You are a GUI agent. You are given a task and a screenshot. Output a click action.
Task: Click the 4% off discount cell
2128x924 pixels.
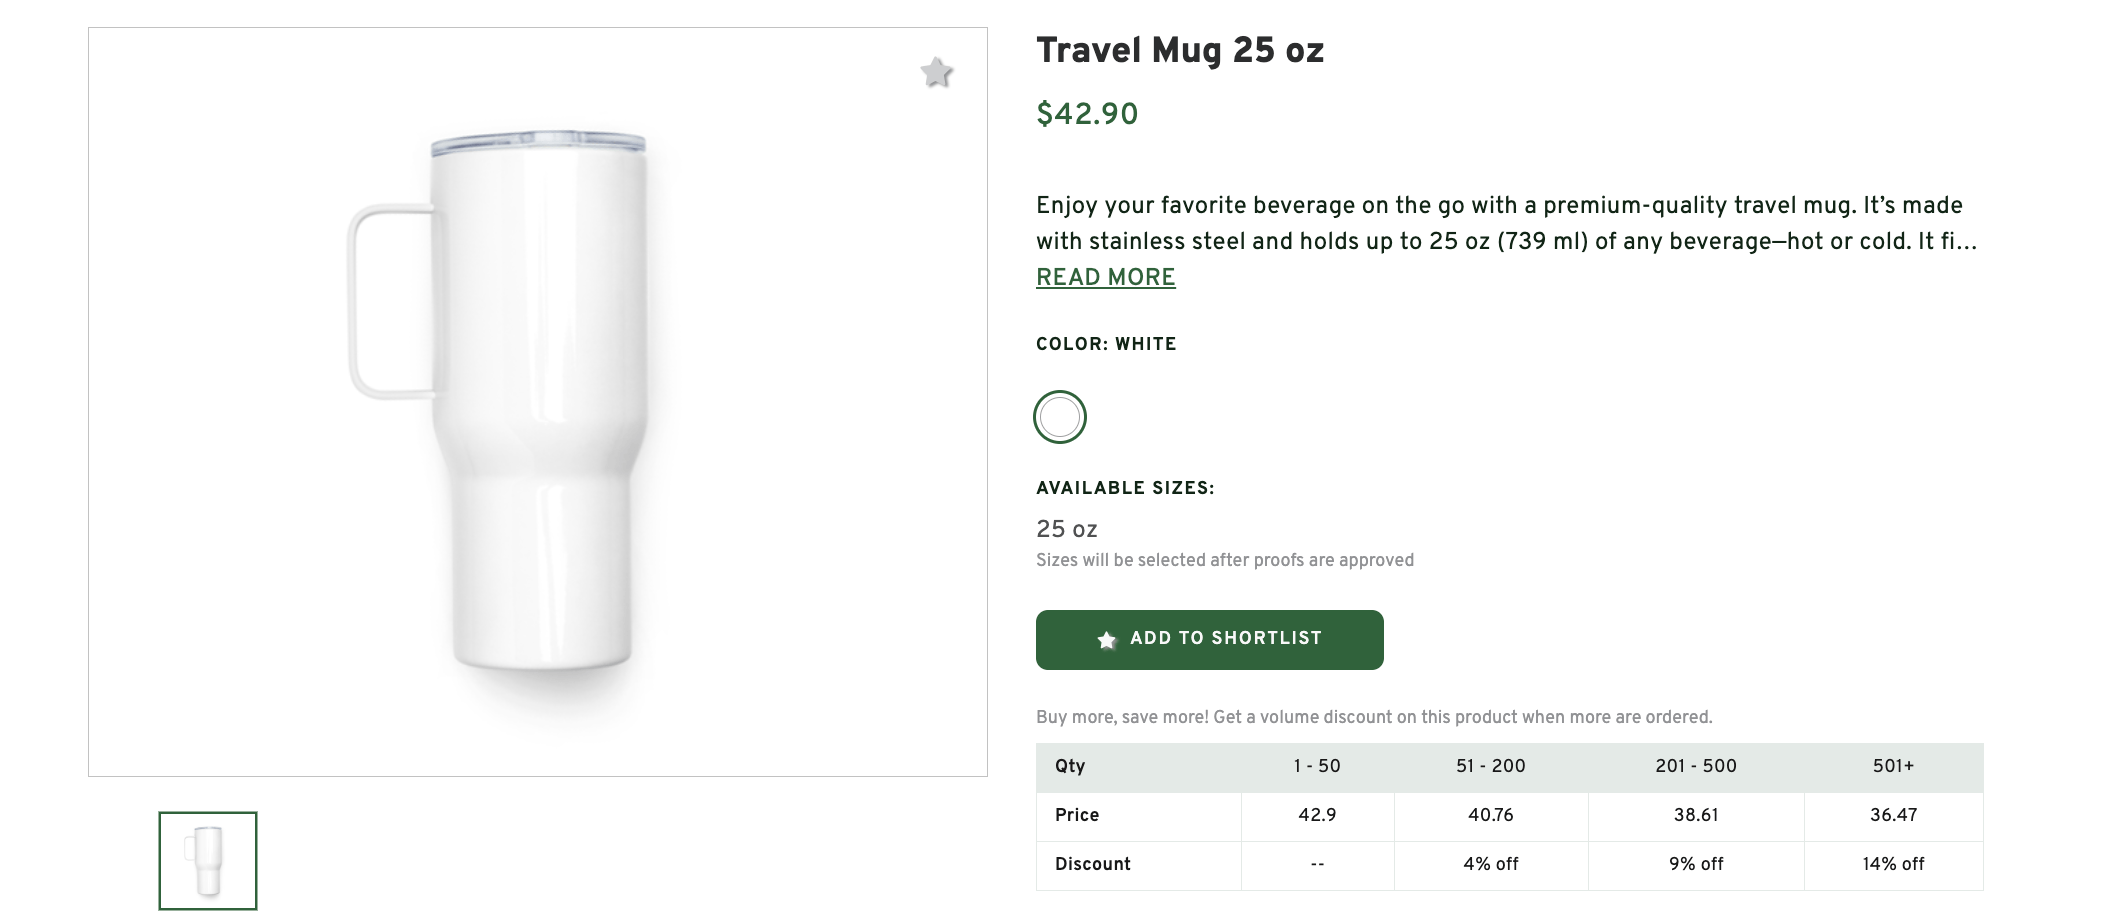pos(1491,864)
